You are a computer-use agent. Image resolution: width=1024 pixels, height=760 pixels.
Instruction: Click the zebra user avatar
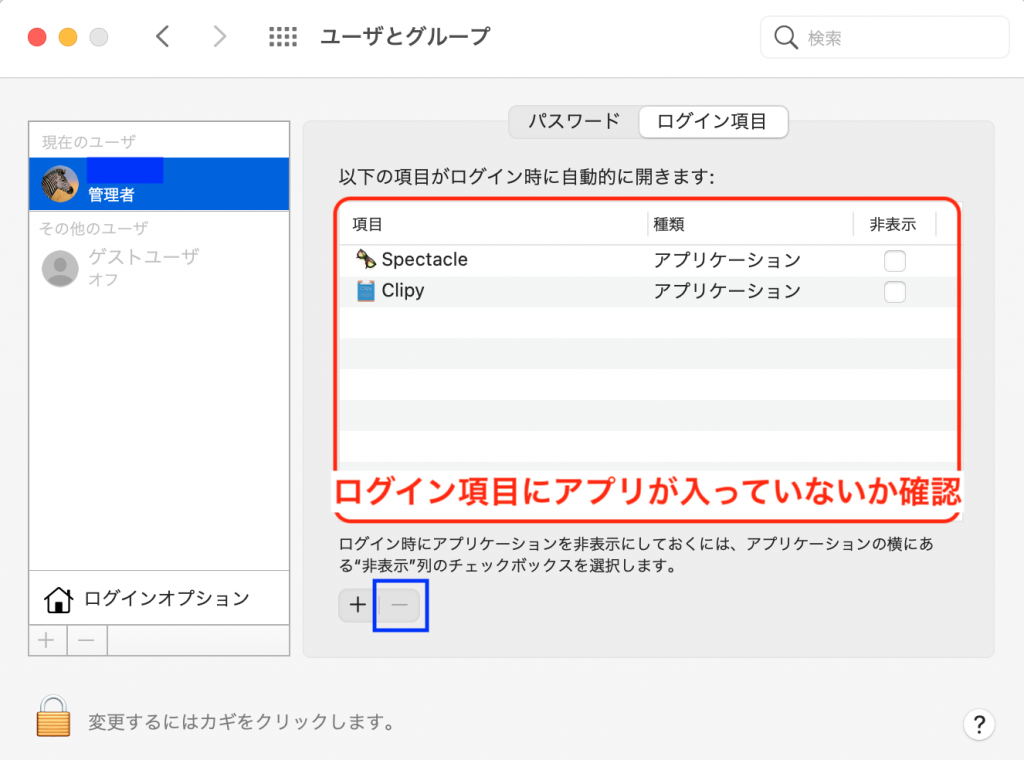click(60, 184)
